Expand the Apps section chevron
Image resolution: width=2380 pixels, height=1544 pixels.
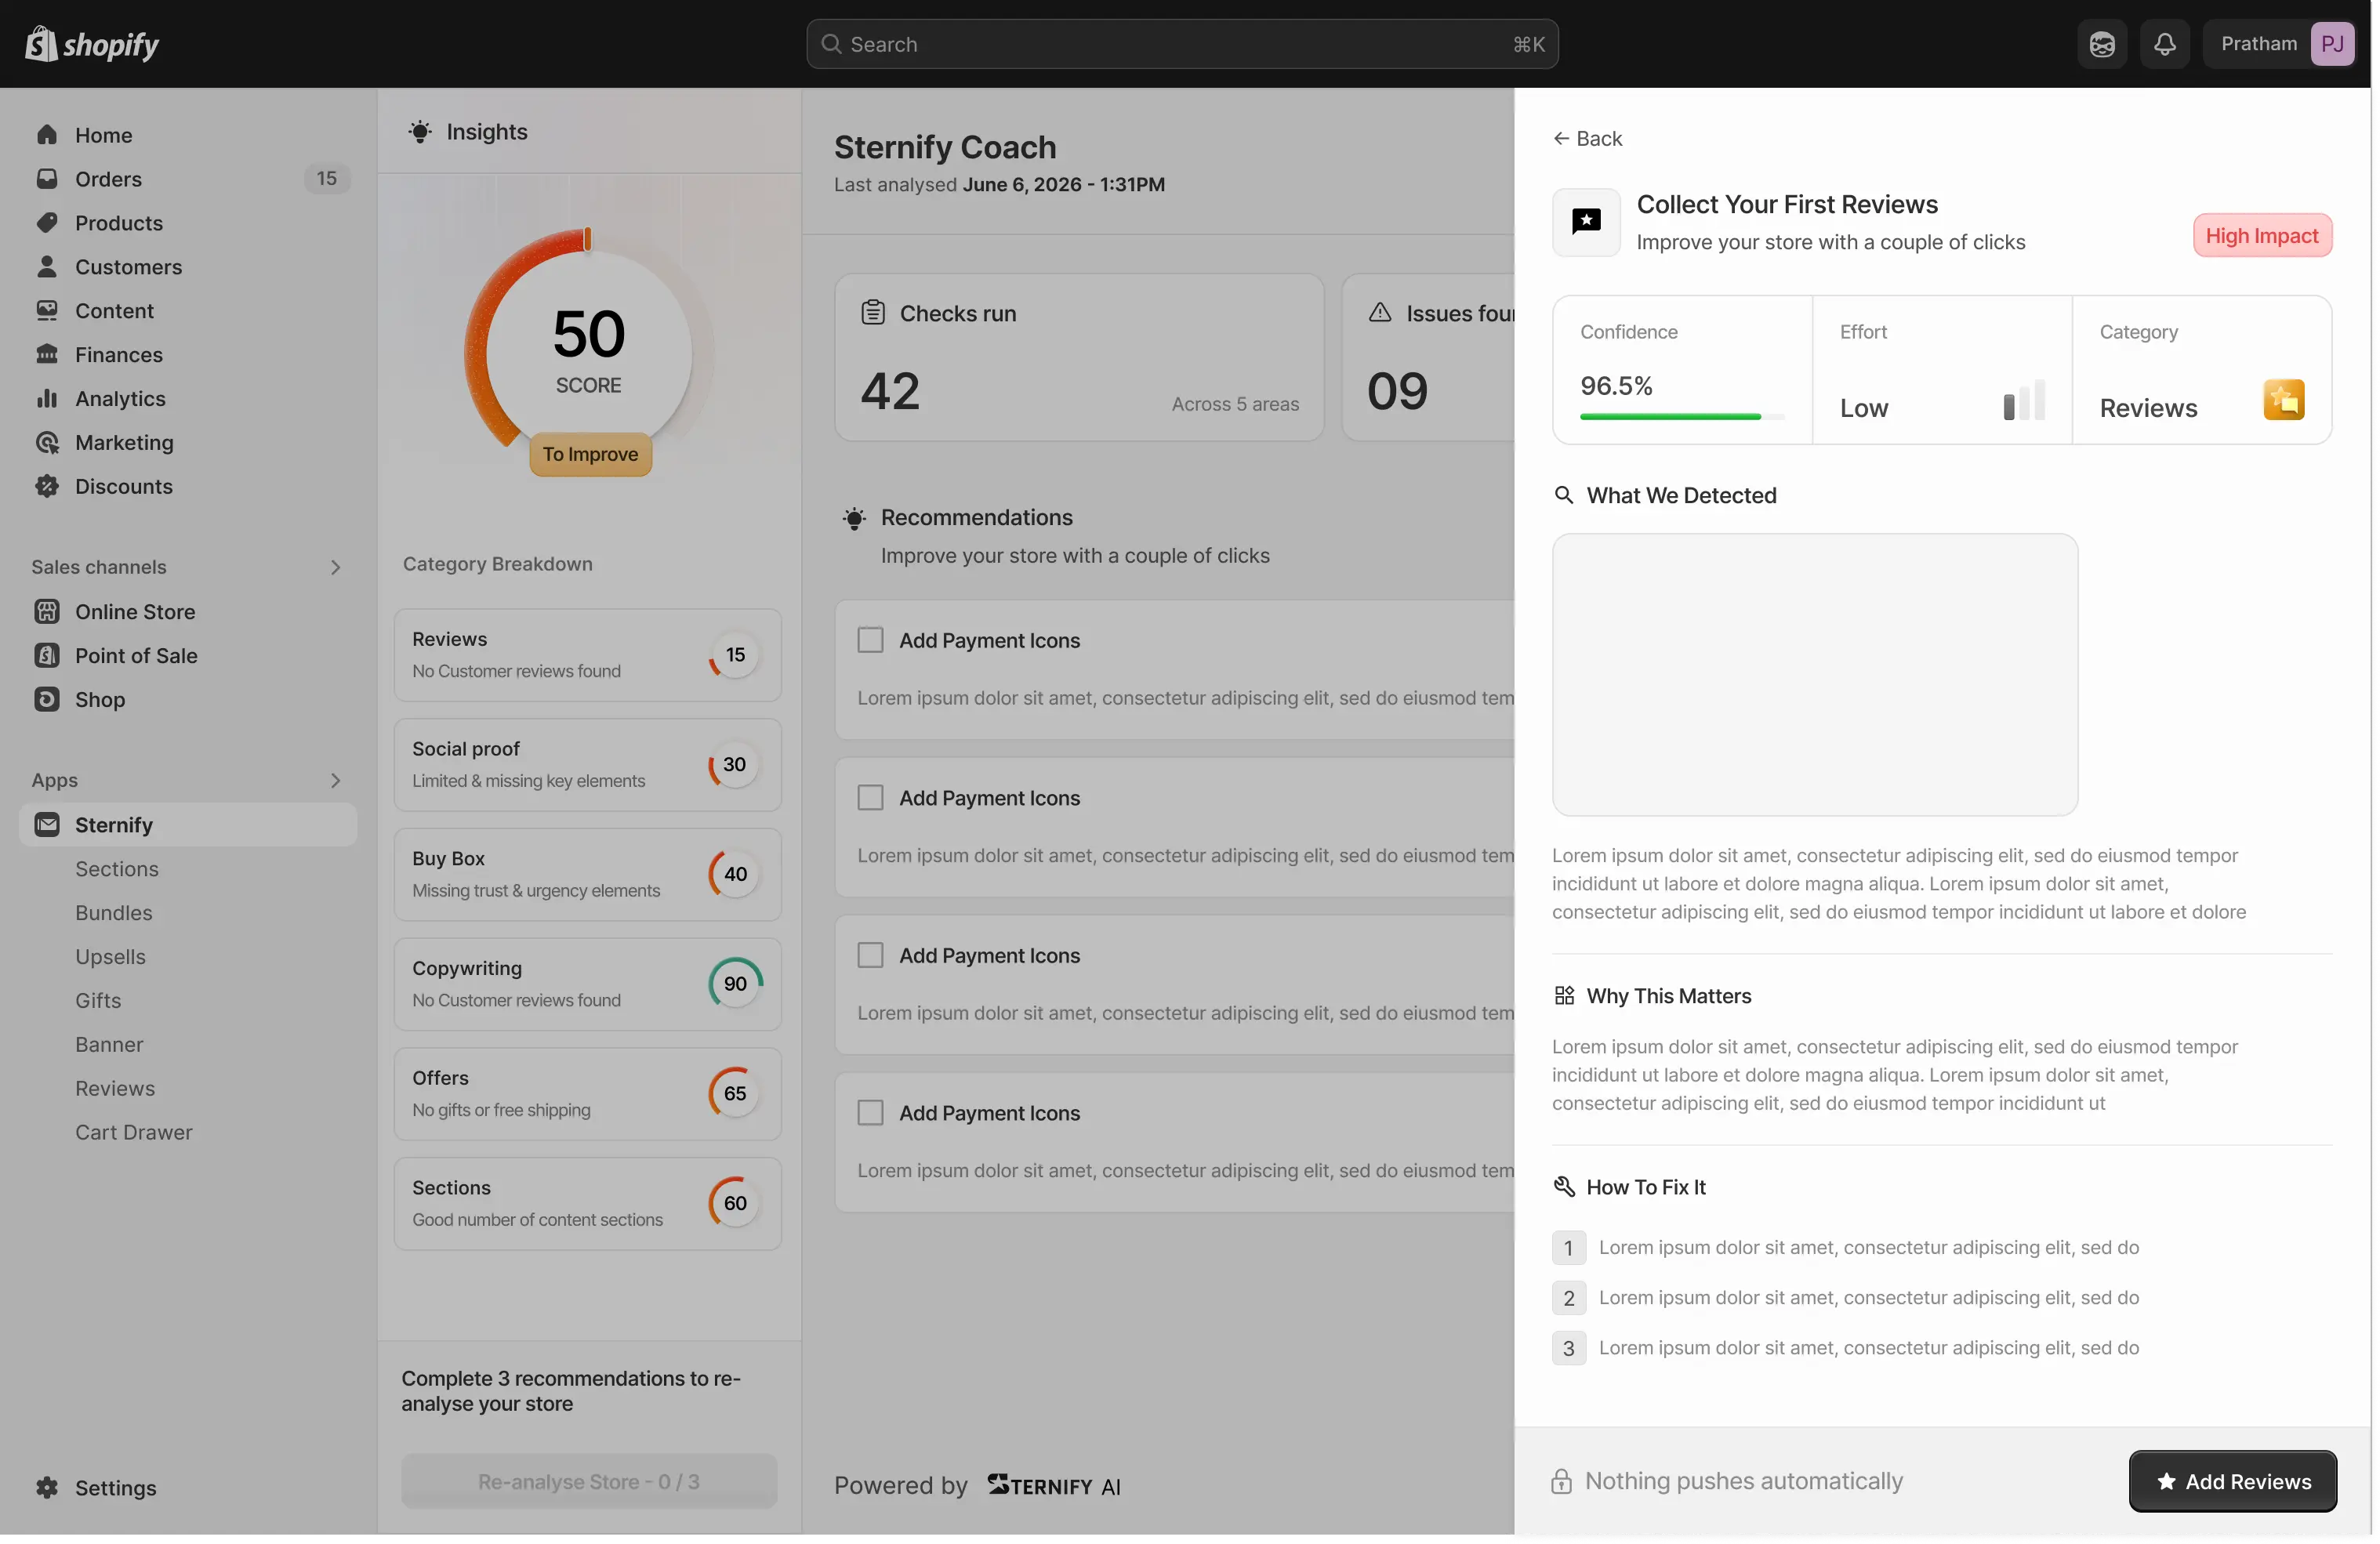click(x=336, y=781)
